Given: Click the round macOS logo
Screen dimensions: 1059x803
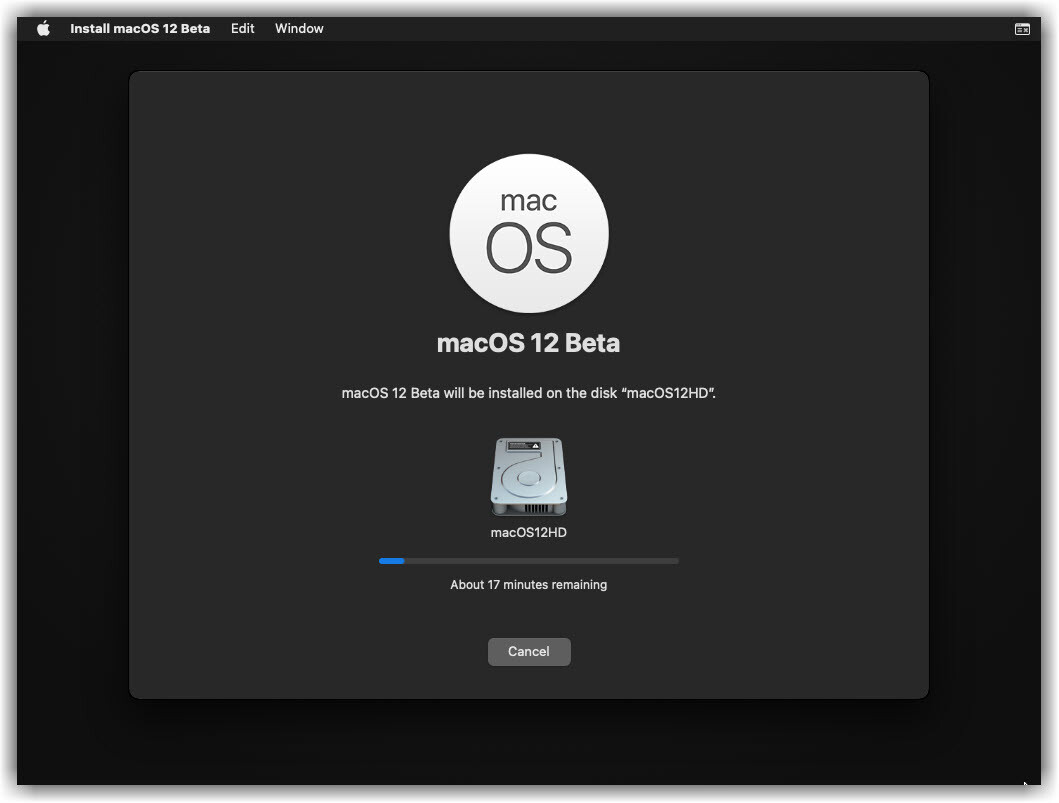Looking at the screenshot, I should (x=529, y=233).
